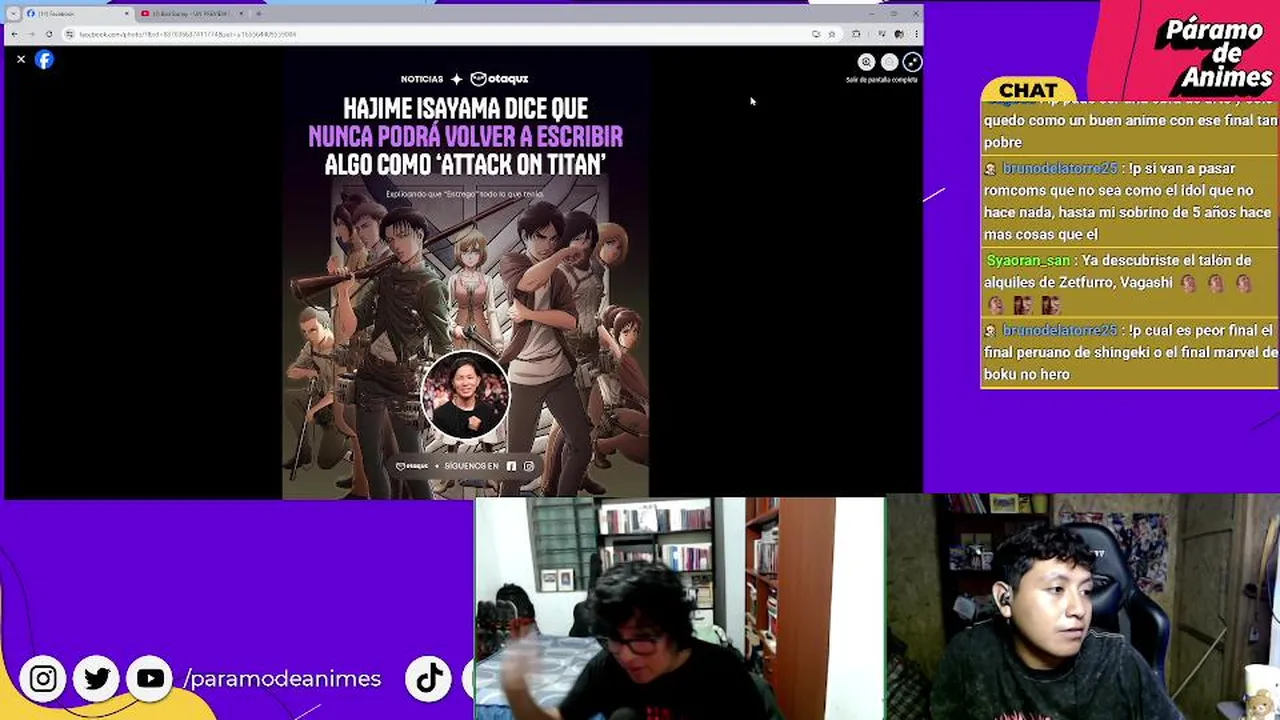The image size is (1280, 720).
Task: Close the YouTube browser tab
Action: (x=240, y=14)
